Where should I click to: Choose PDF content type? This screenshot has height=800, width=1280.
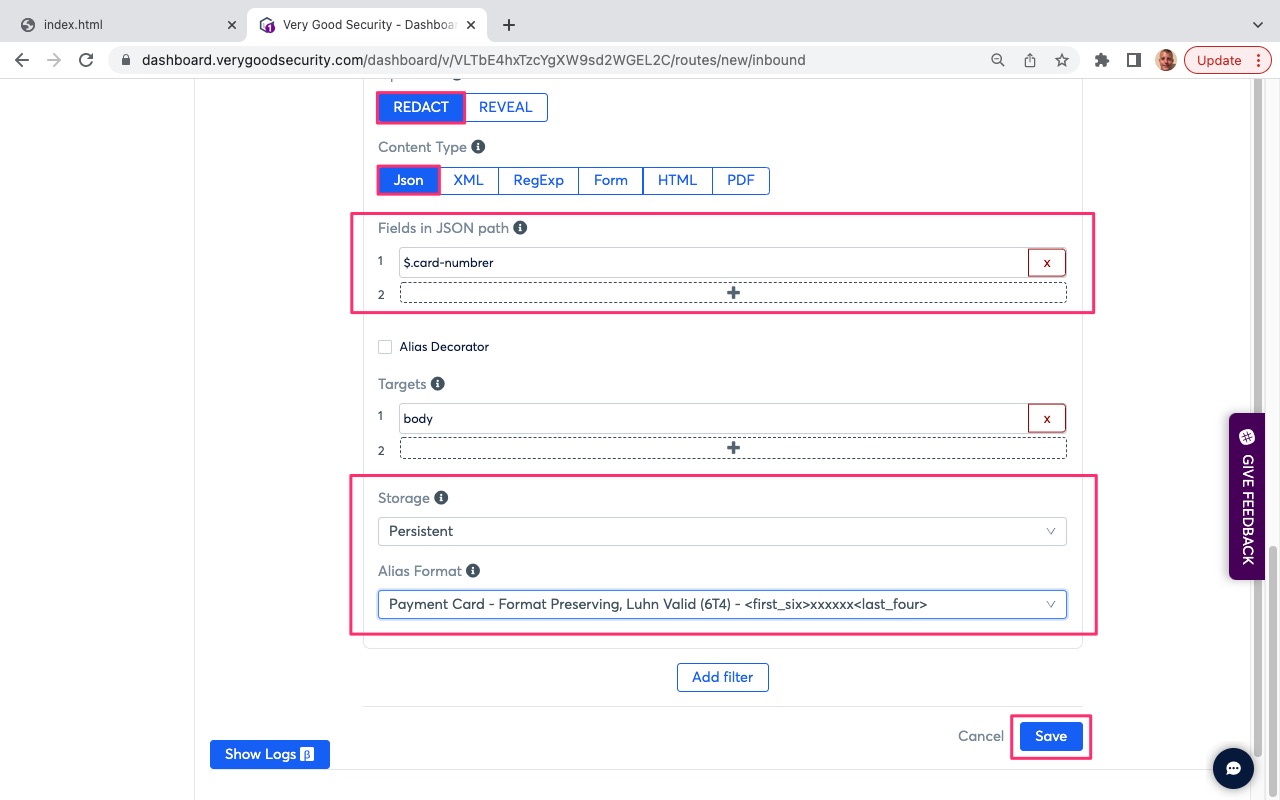click(x=741, y=180)
